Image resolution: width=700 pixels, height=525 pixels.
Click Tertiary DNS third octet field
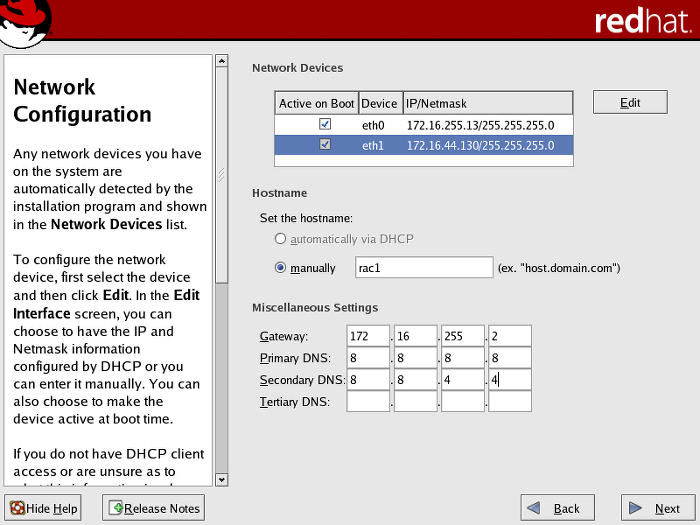pos(463,401)
